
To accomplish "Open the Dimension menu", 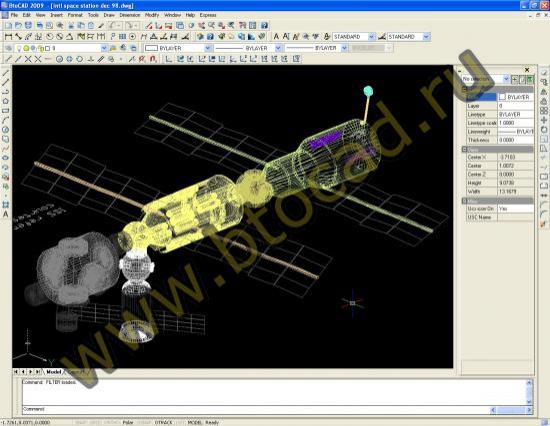I will tap(130, 15).
